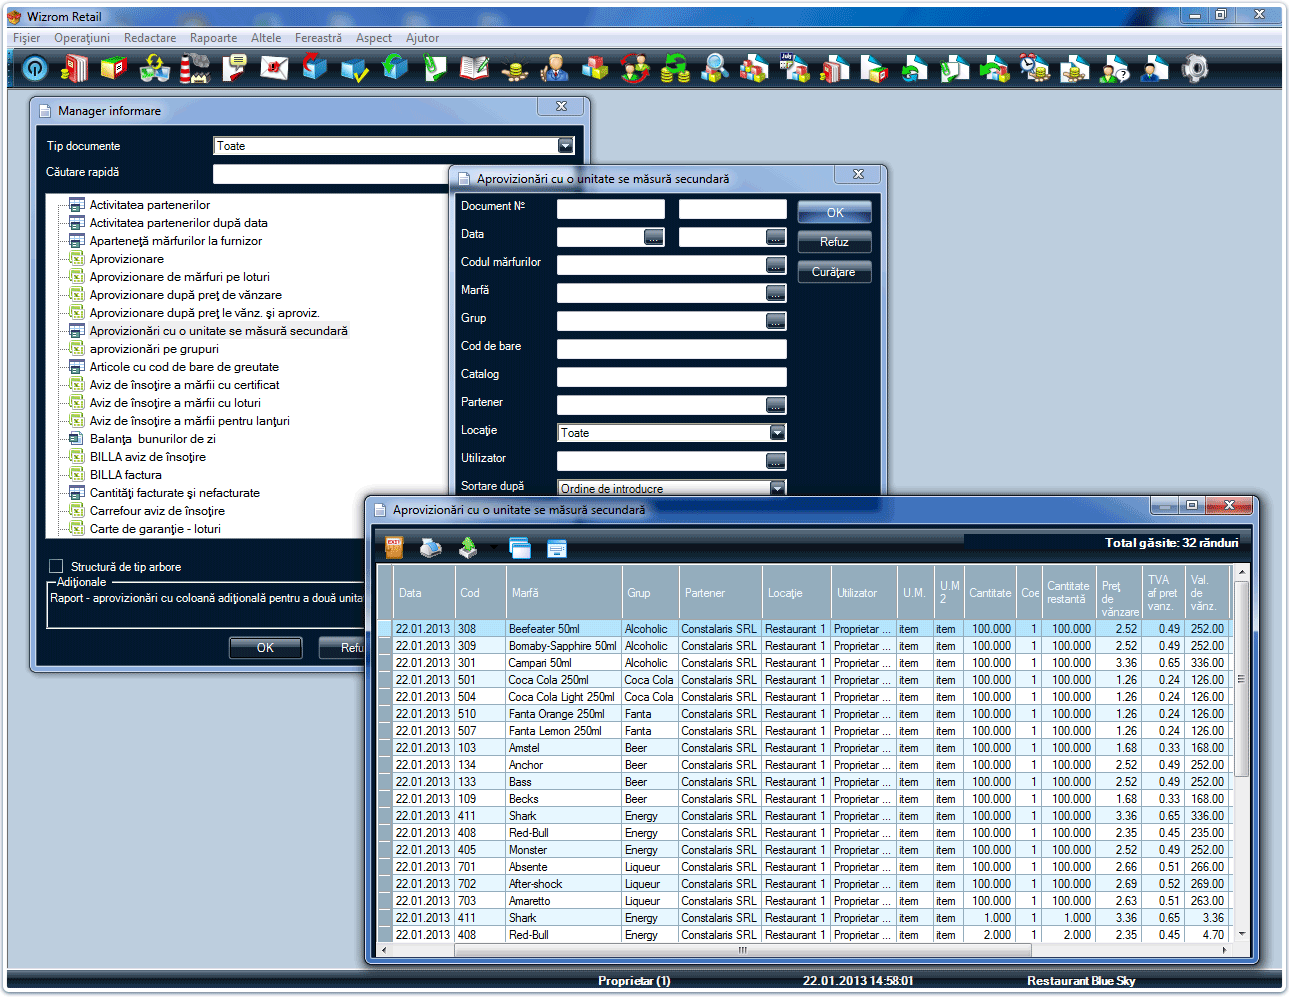Image resolution: width=1289 pixels, height=997 pixels.
Task: Open the Operațiuni menu
Action: pos(82,38)
